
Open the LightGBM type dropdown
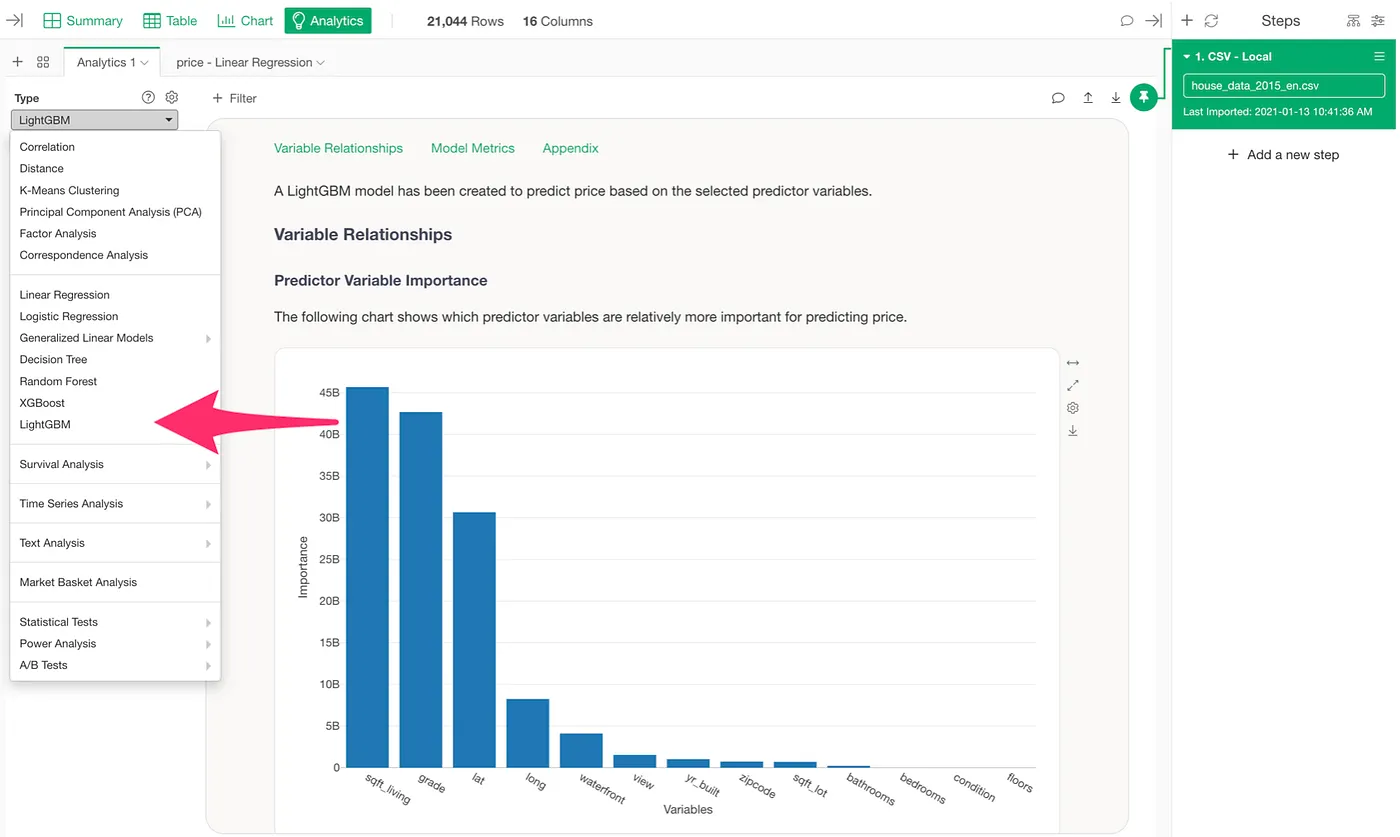click(95, 120)
